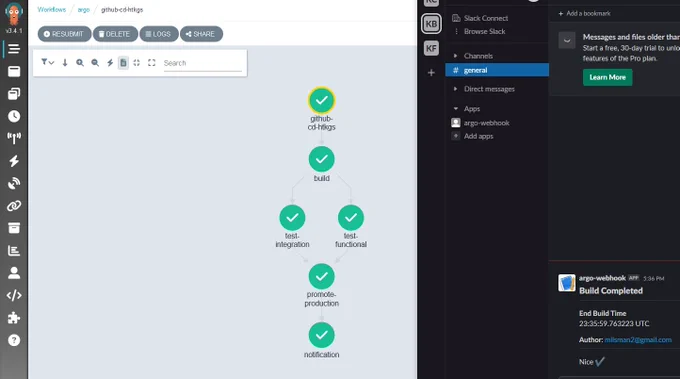680x379 pixels.
Task: Open Workflow Templates icon in Argo sidebar
Action: tap(14, 71)
